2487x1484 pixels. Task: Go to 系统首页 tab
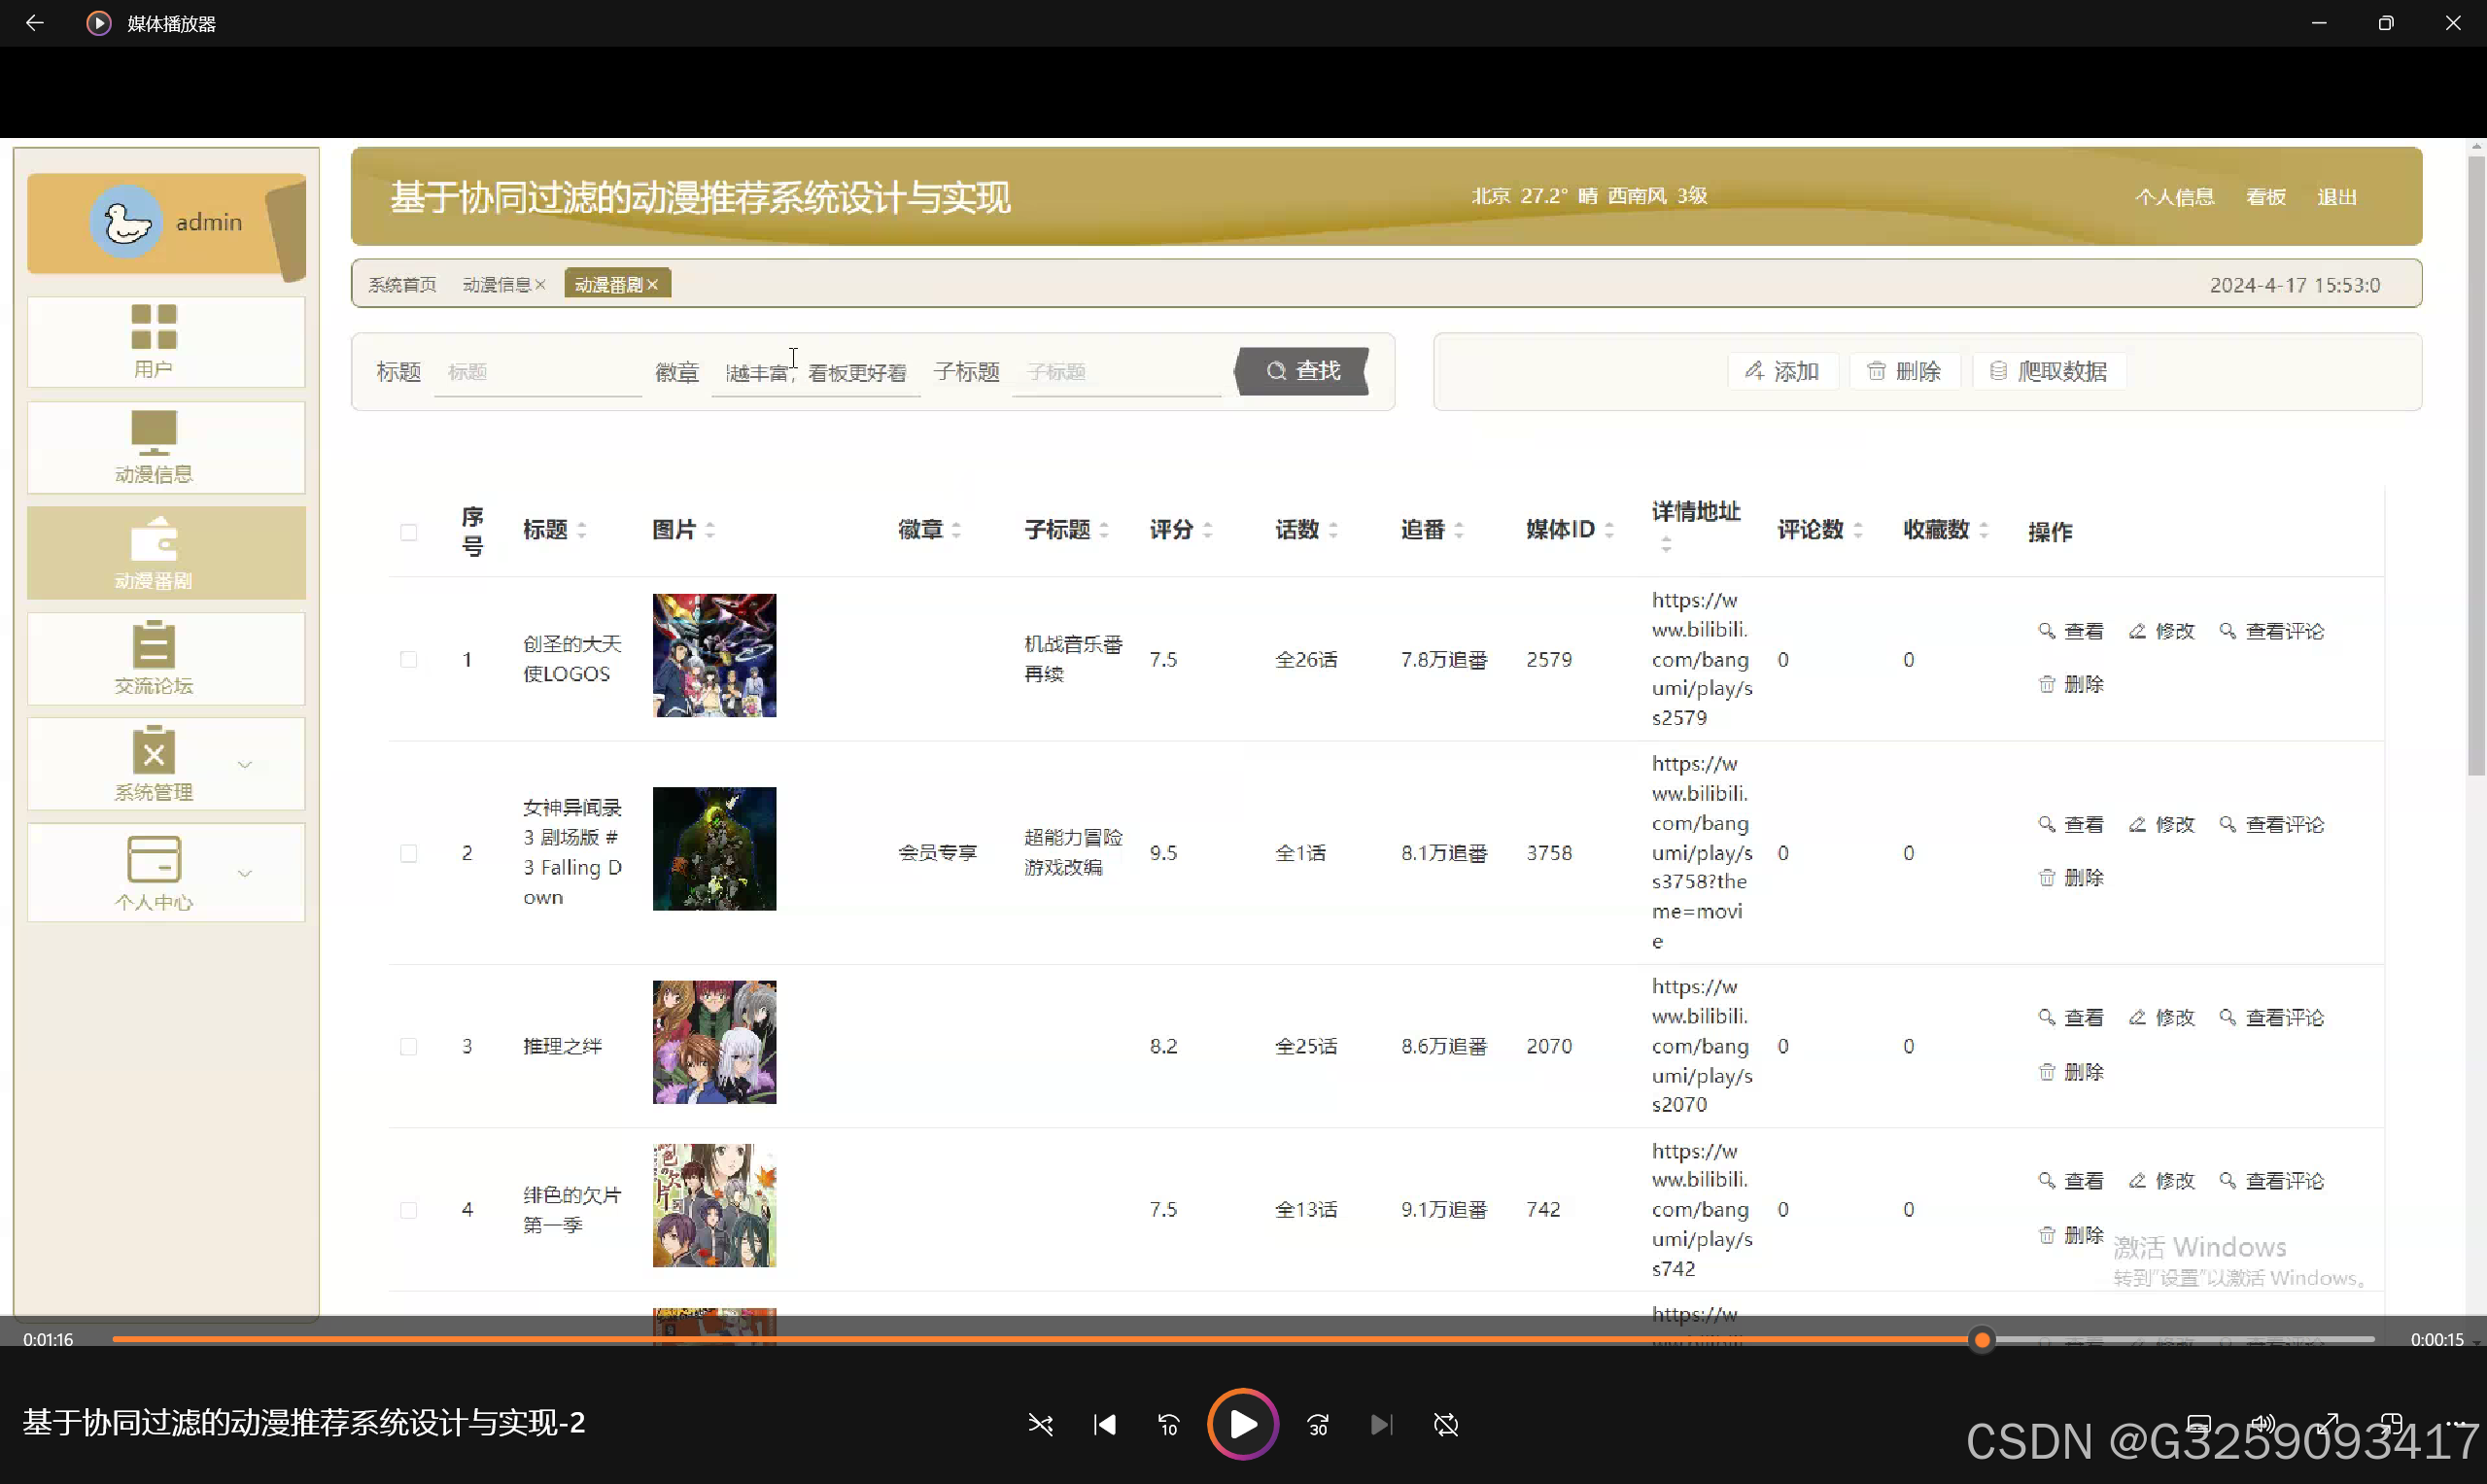pyautogui.click(x=402, y=285)
